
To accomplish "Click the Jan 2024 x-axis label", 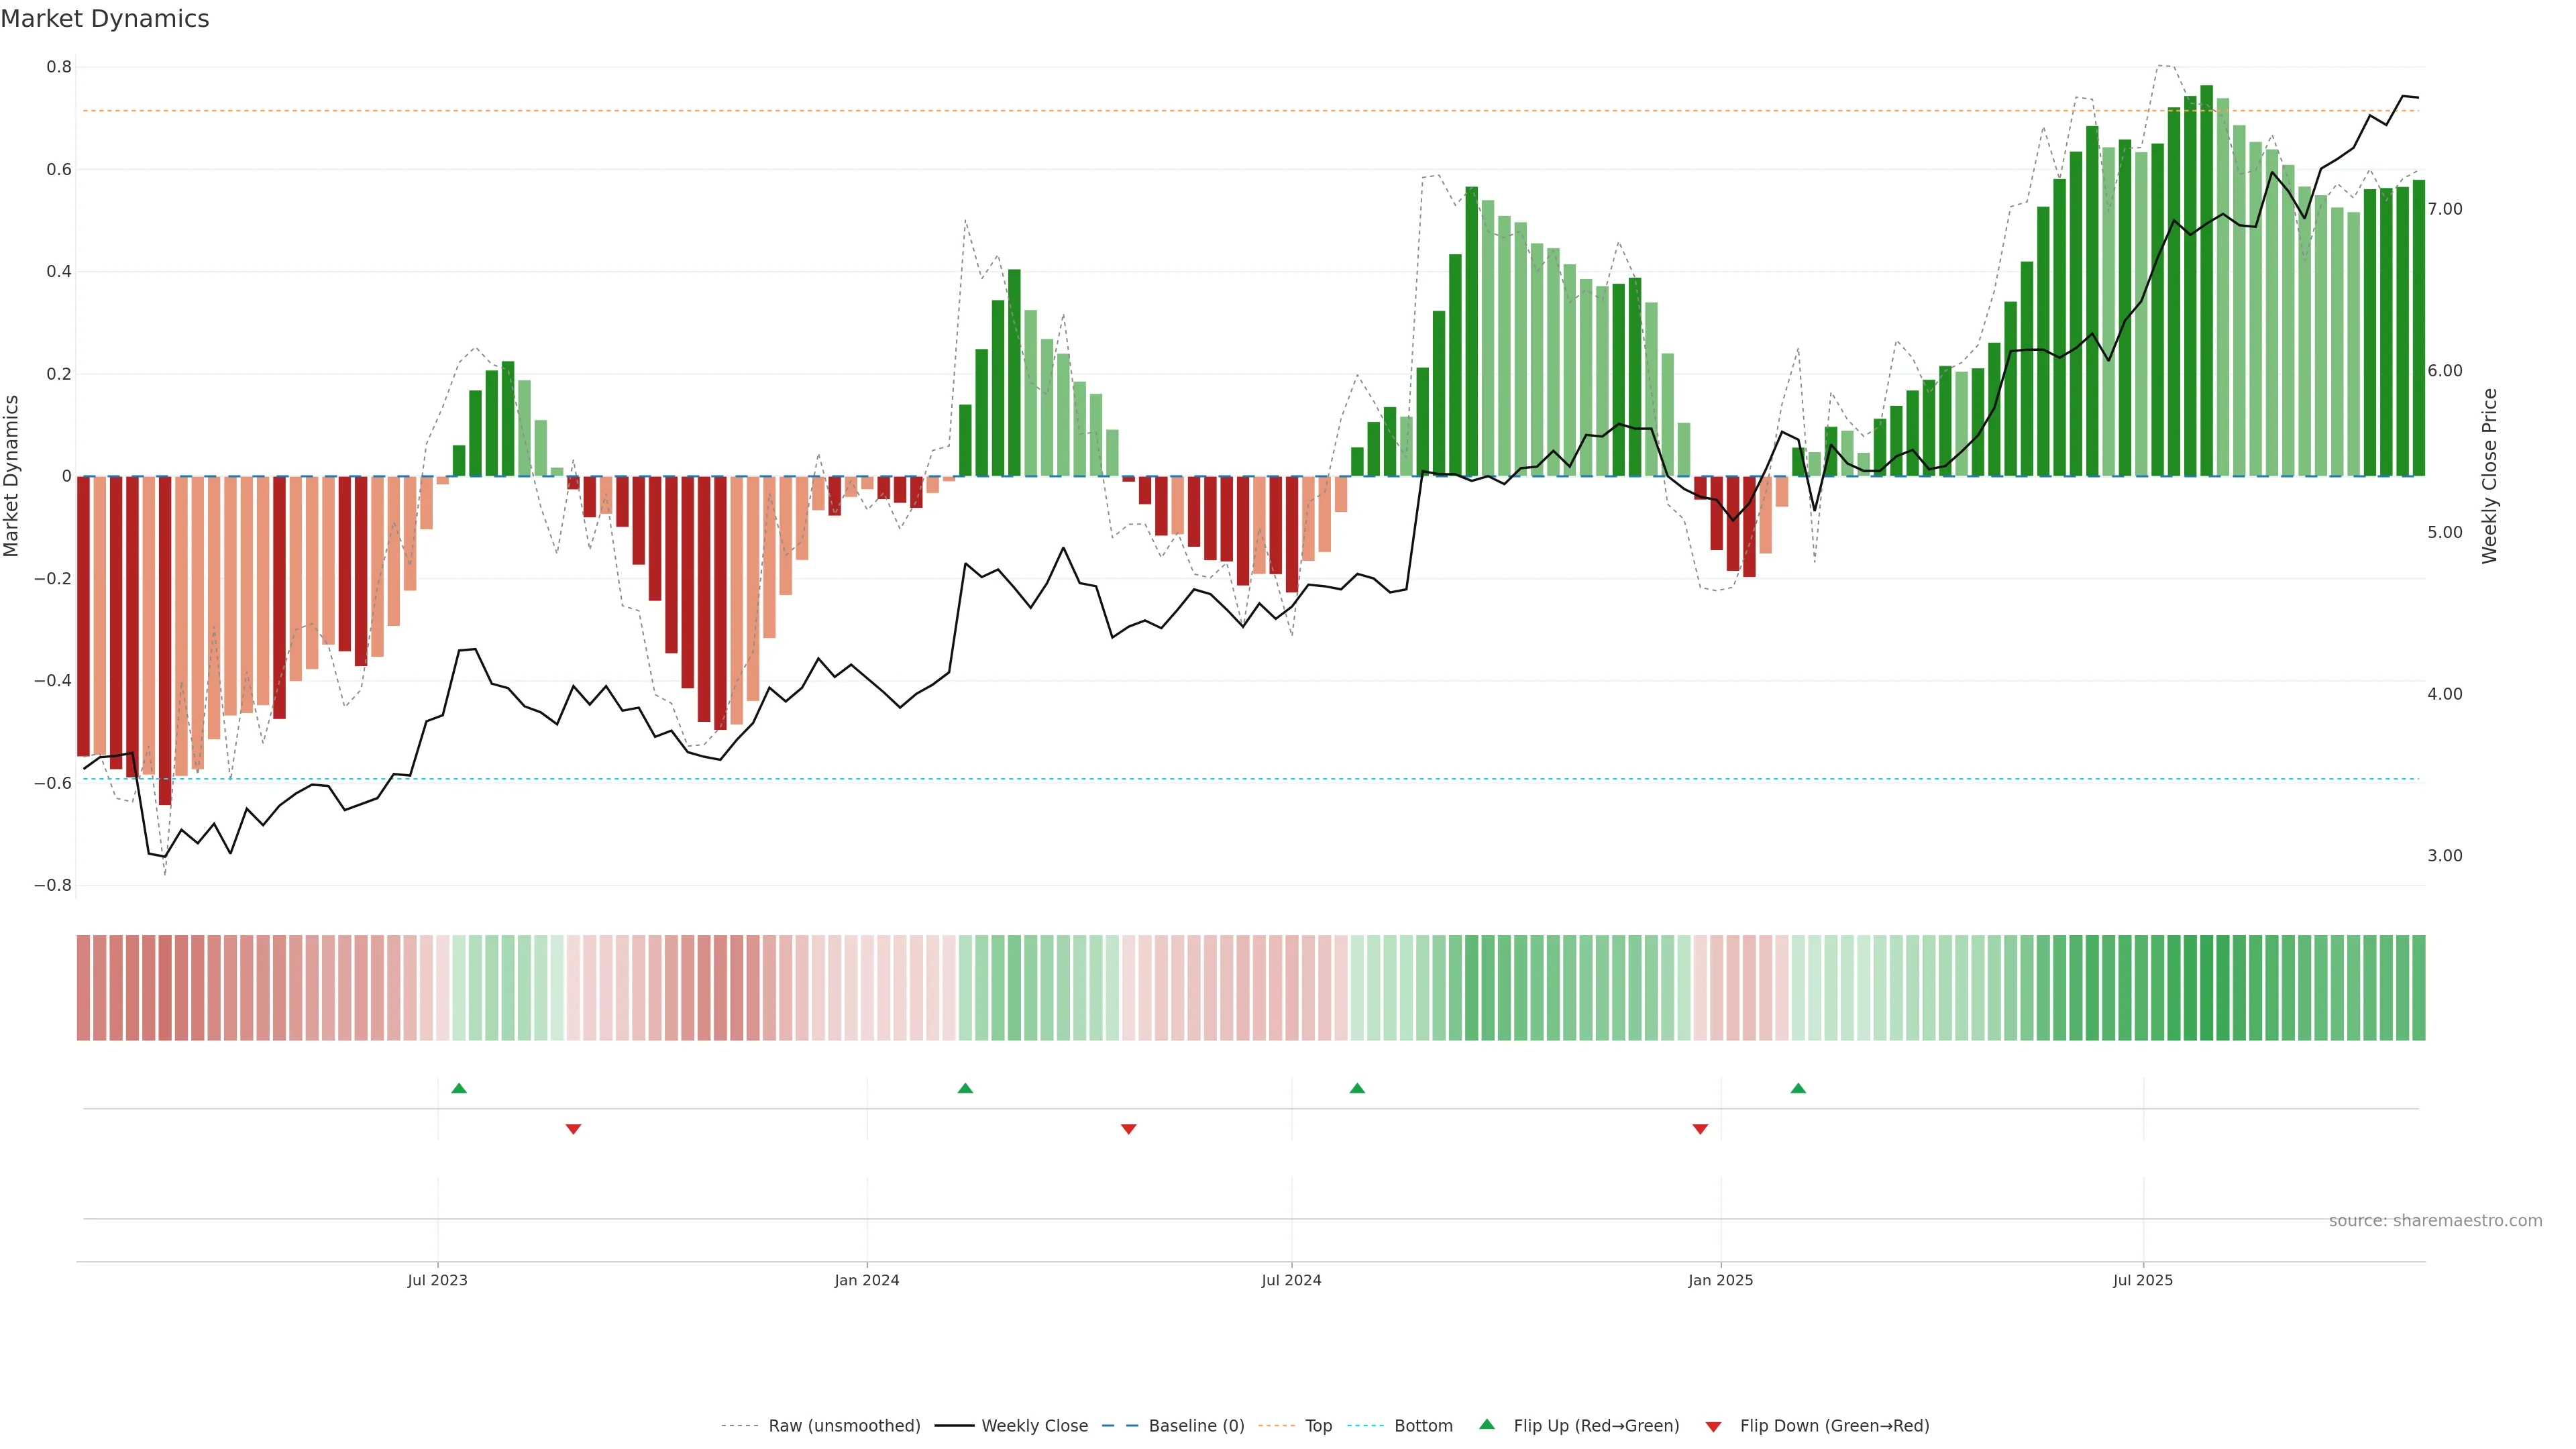I will (867, 1280).
